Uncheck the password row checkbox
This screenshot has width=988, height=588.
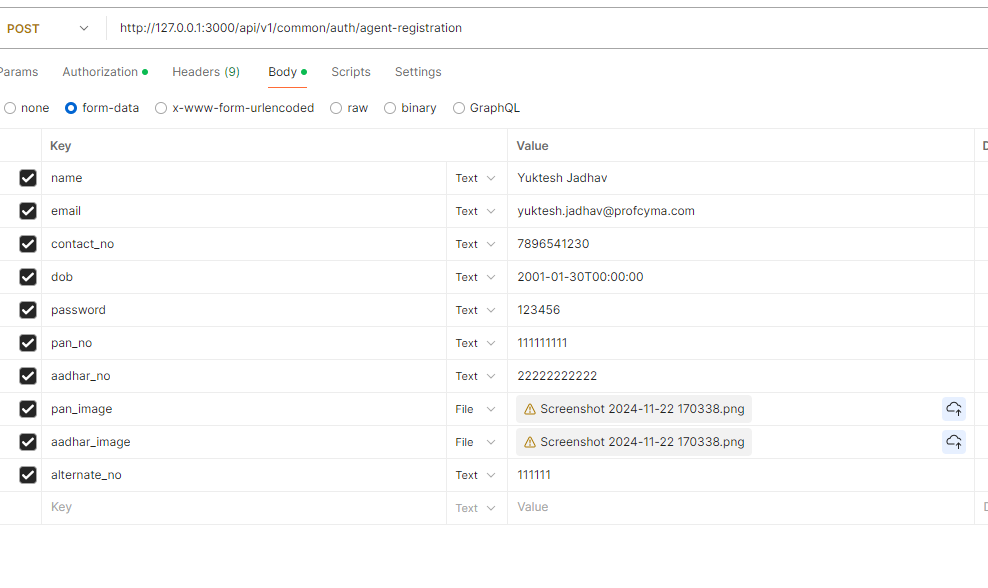[x=28, y=310]
